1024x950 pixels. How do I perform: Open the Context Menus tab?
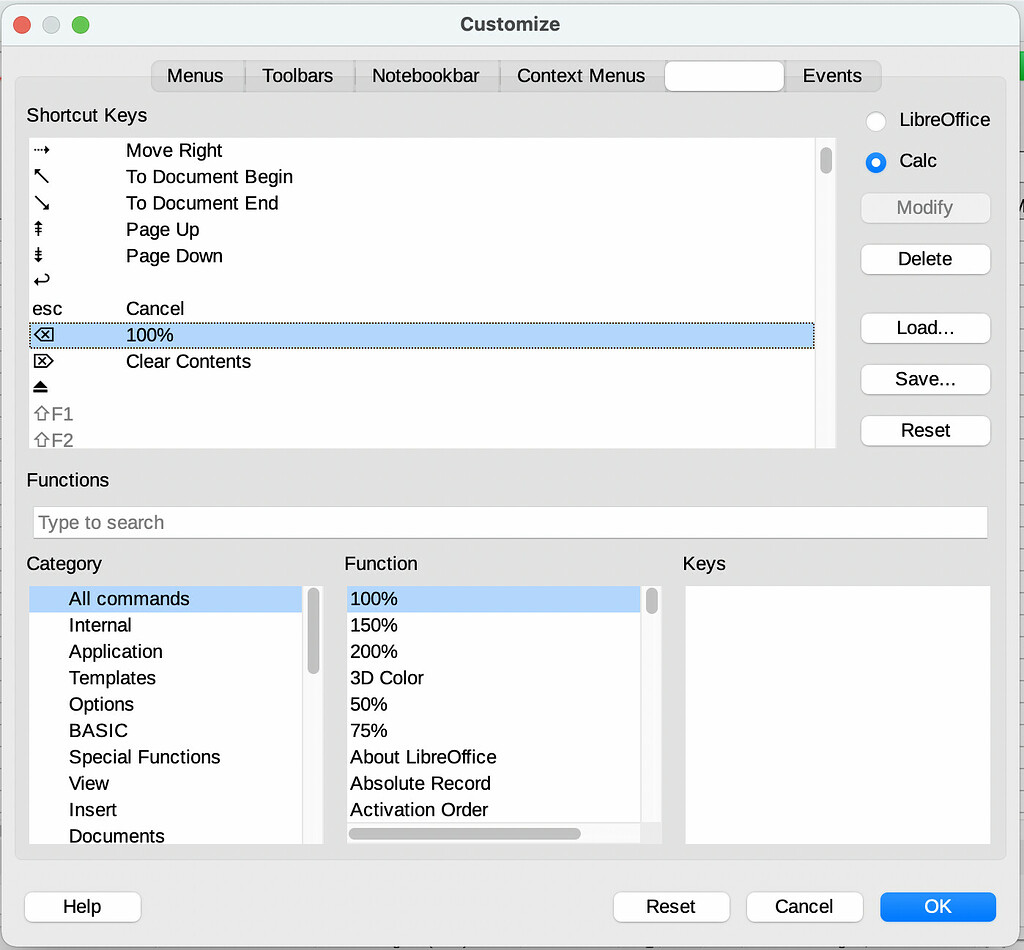[x=581, y=75]
